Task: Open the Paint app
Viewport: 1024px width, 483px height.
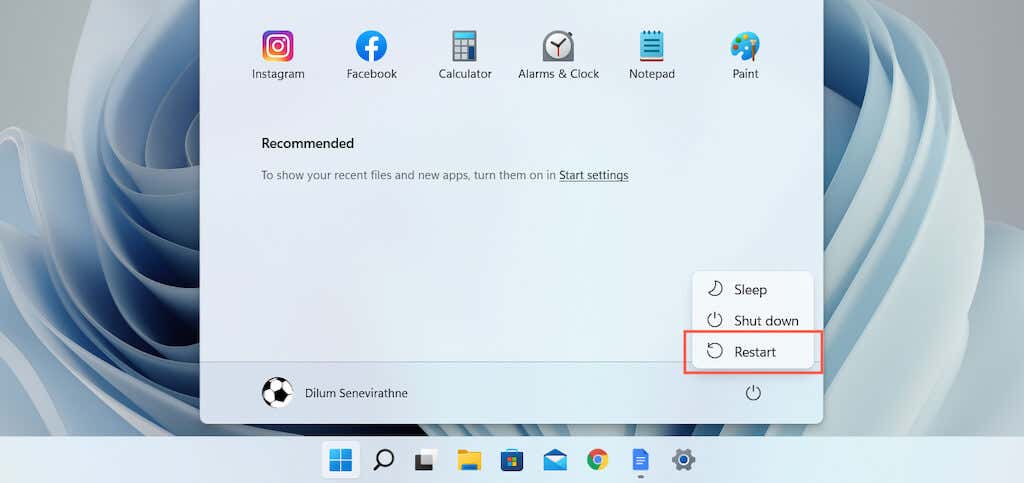Action: point(745,55)
